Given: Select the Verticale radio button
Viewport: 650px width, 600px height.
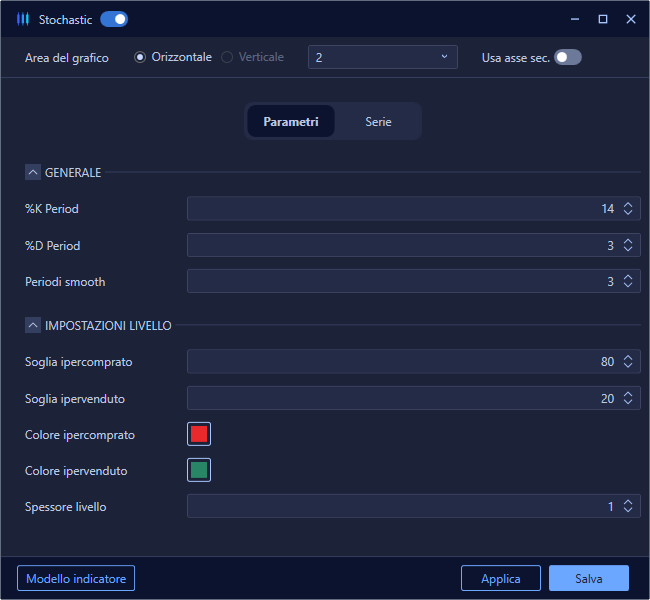Looking at the screenshot, I should 227,57.
